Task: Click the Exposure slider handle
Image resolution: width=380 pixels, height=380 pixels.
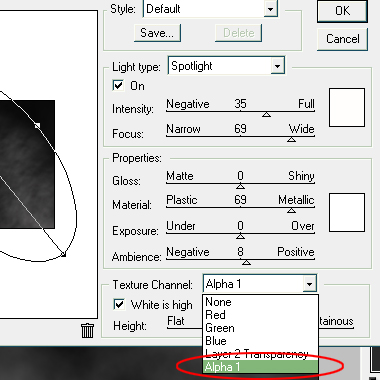Action: (x=240, y=236)
